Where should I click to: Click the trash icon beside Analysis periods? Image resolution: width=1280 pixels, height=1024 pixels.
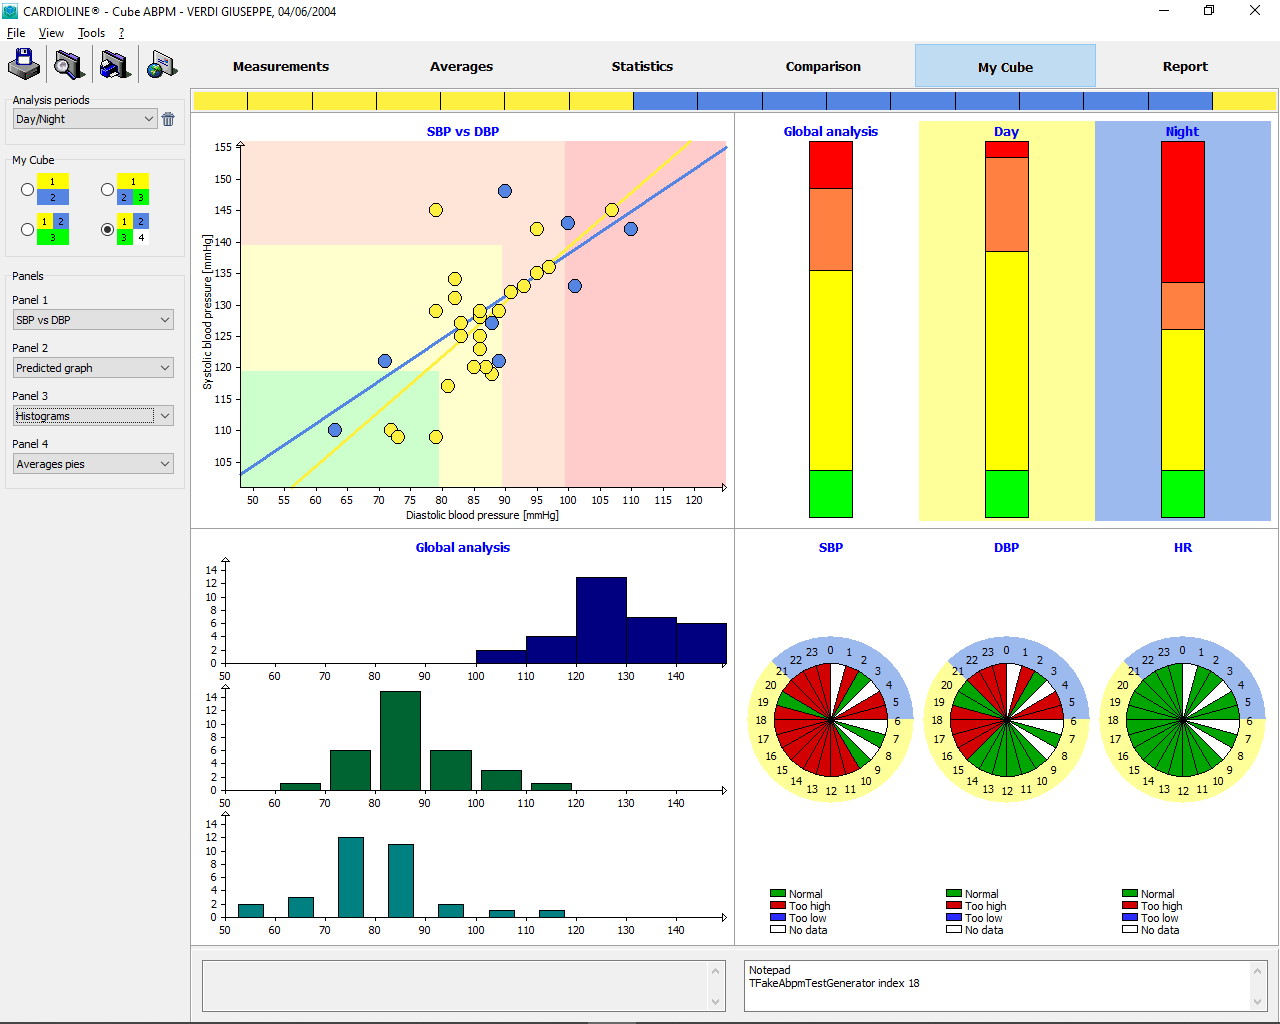(x=168, y=119)
